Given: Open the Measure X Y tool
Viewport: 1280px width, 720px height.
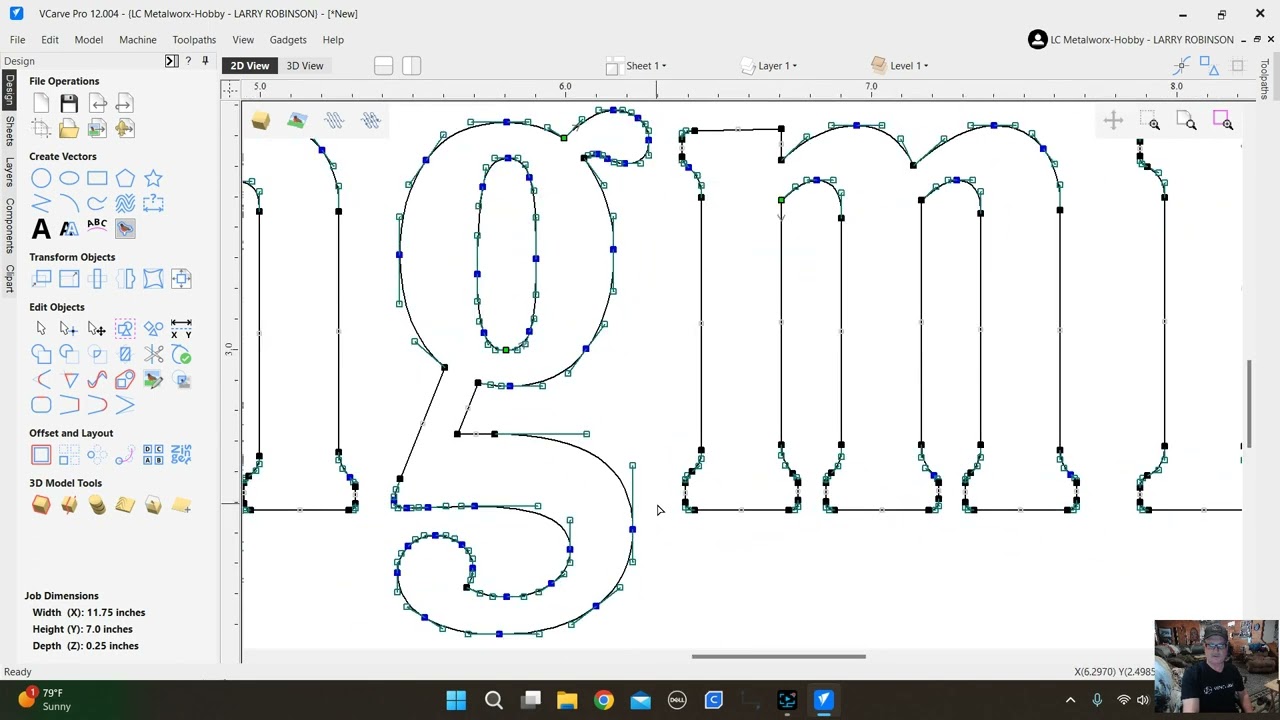Looking at the screenshot, I should (x=181, y=328).
